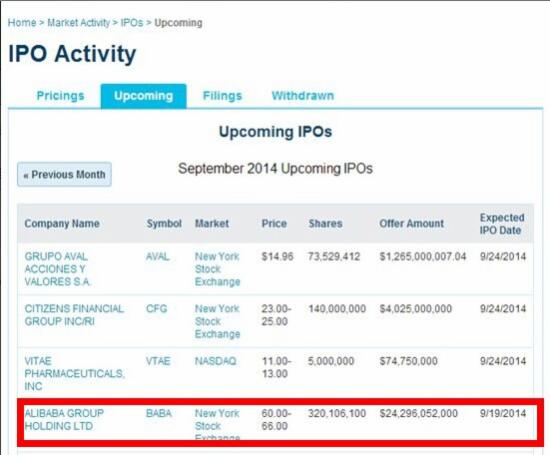This screenshot has height=455, width=550.
Task: Click the September 2014 Upcoming IPOs heading
Action: [275, 169]
